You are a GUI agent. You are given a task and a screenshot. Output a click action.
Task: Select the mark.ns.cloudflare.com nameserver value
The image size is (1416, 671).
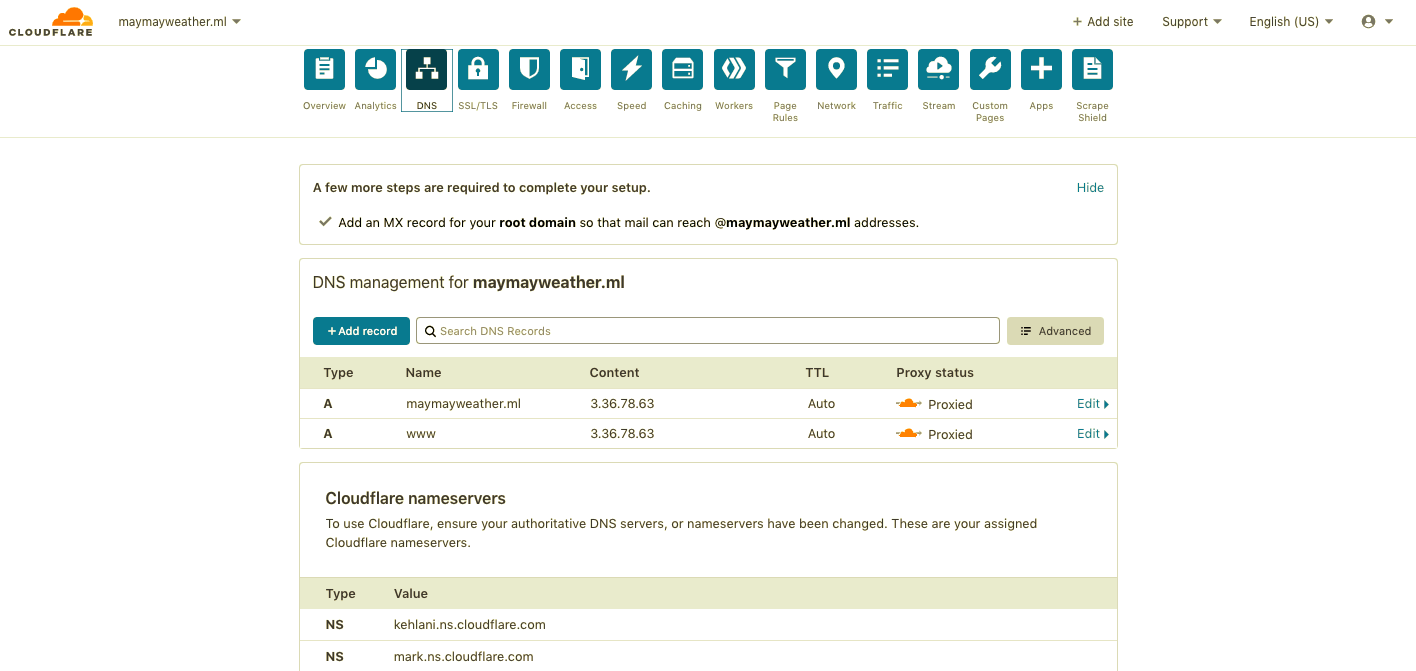coord(464,657)
